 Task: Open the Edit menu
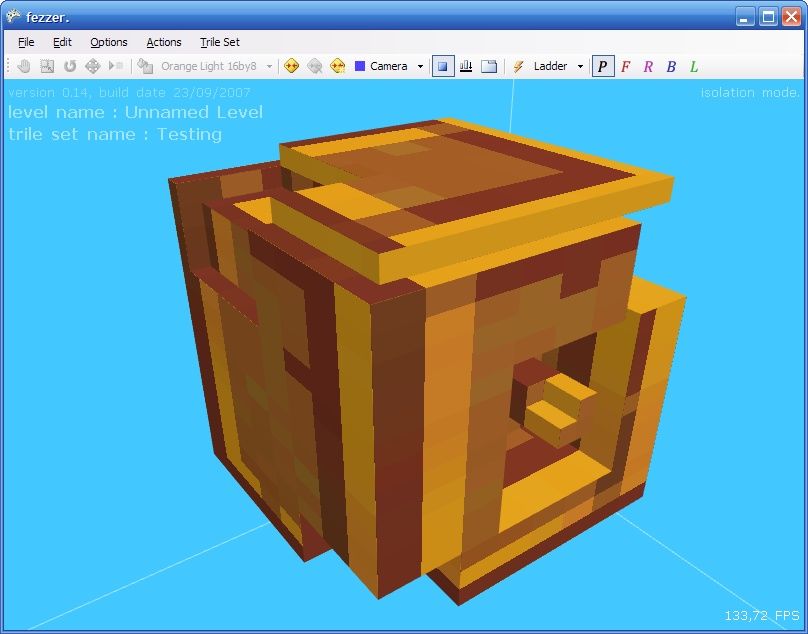[62, 42]
